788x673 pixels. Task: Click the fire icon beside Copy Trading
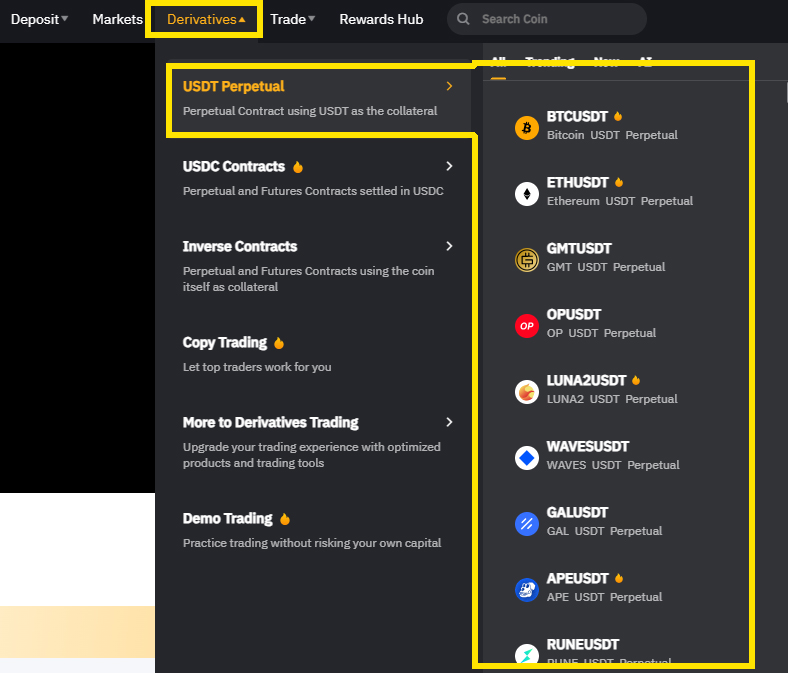pos(279,343)
